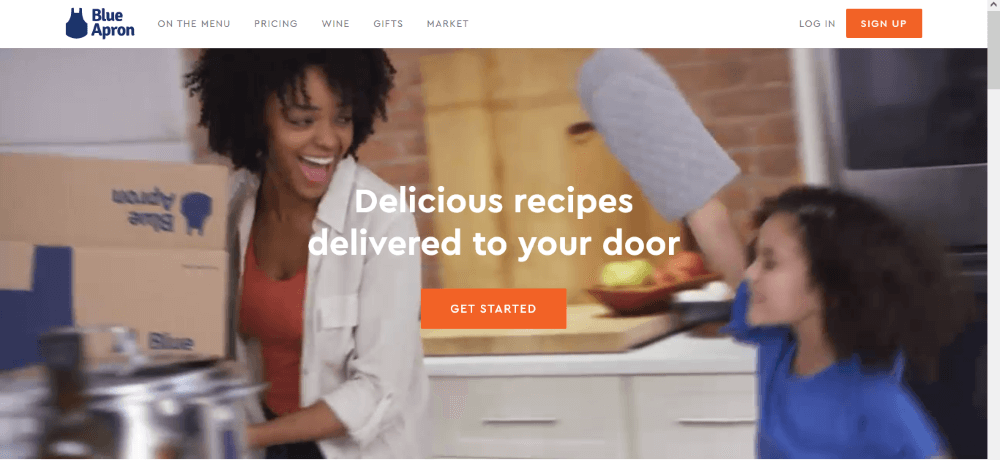1000x460 pixels.
Task: Click the Blue Apron wordmark text
Action: point(112,24)
